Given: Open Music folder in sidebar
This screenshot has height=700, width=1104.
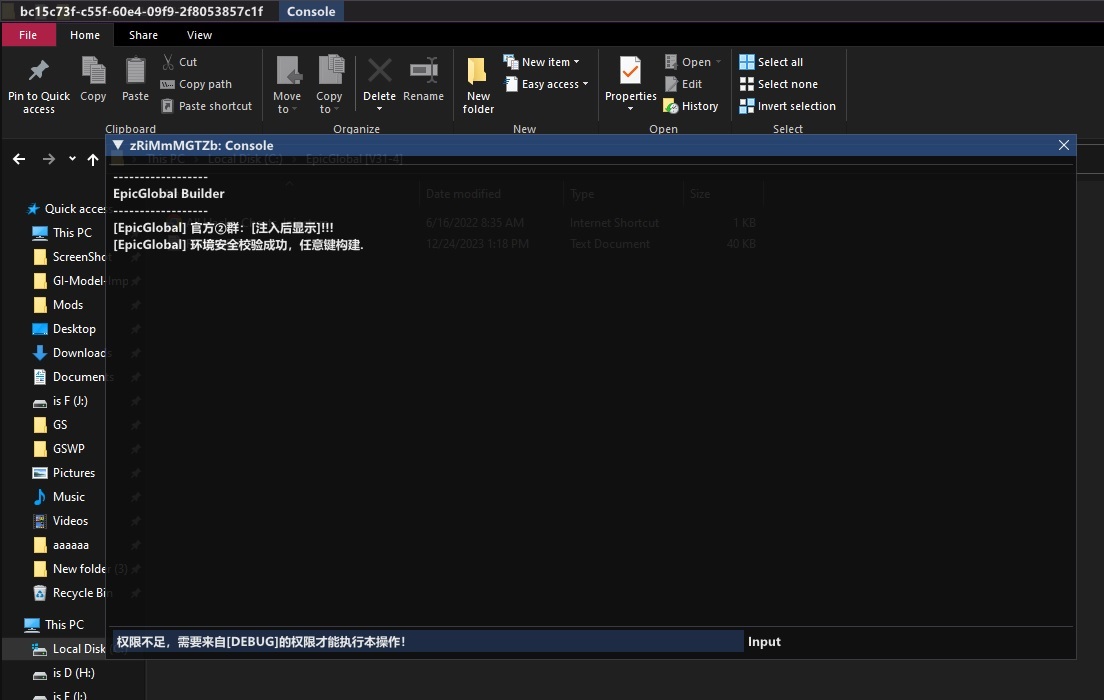Looking at the screenshot, I should coord(60,496).
